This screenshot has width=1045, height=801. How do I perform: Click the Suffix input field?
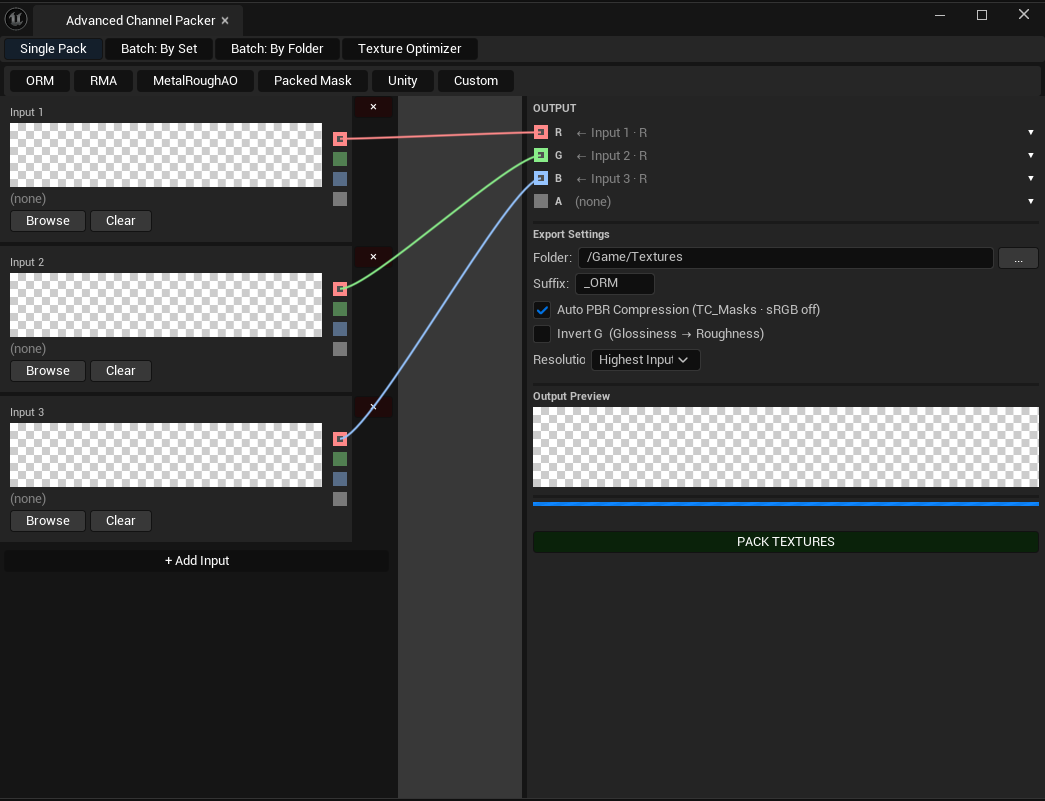tap(614, 283)
